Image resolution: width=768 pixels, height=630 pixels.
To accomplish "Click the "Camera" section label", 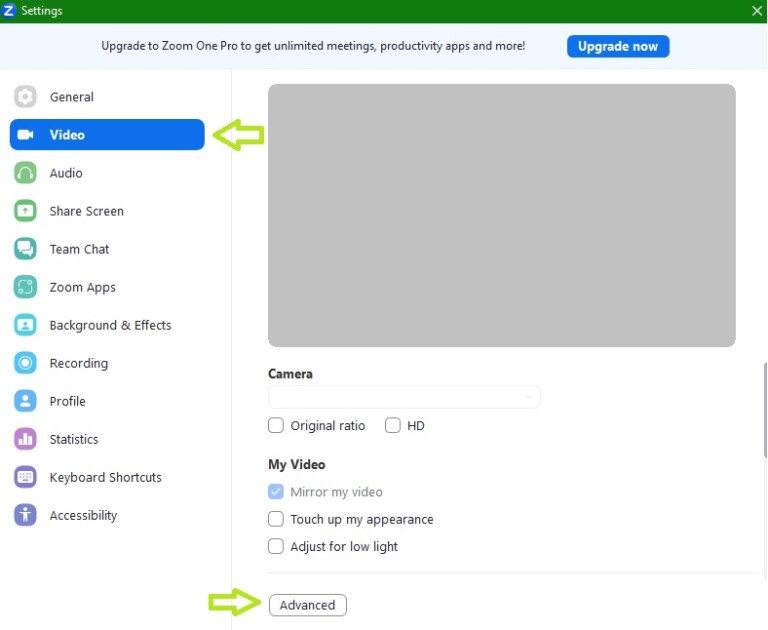I will [x=290, y=374].
